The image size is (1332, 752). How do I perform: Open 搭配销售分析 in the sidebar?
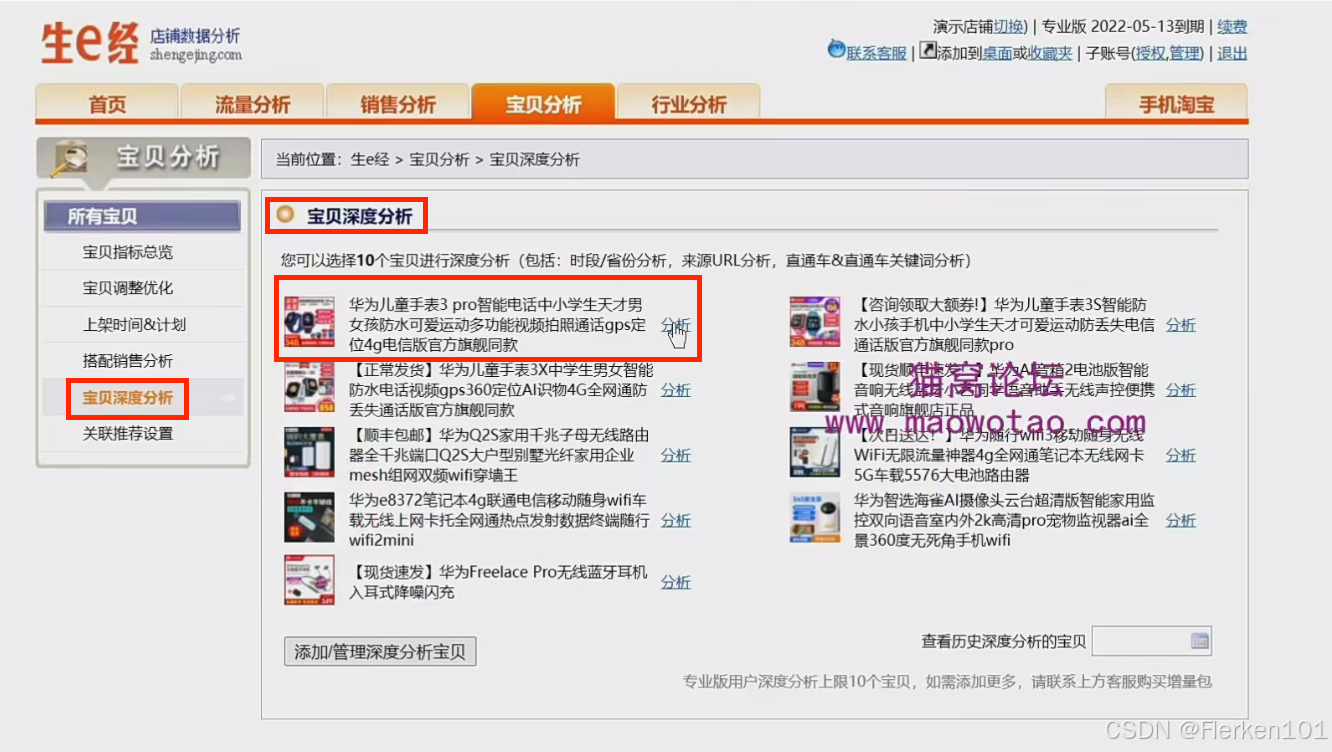pyautogui.click(x=128, y=361)
